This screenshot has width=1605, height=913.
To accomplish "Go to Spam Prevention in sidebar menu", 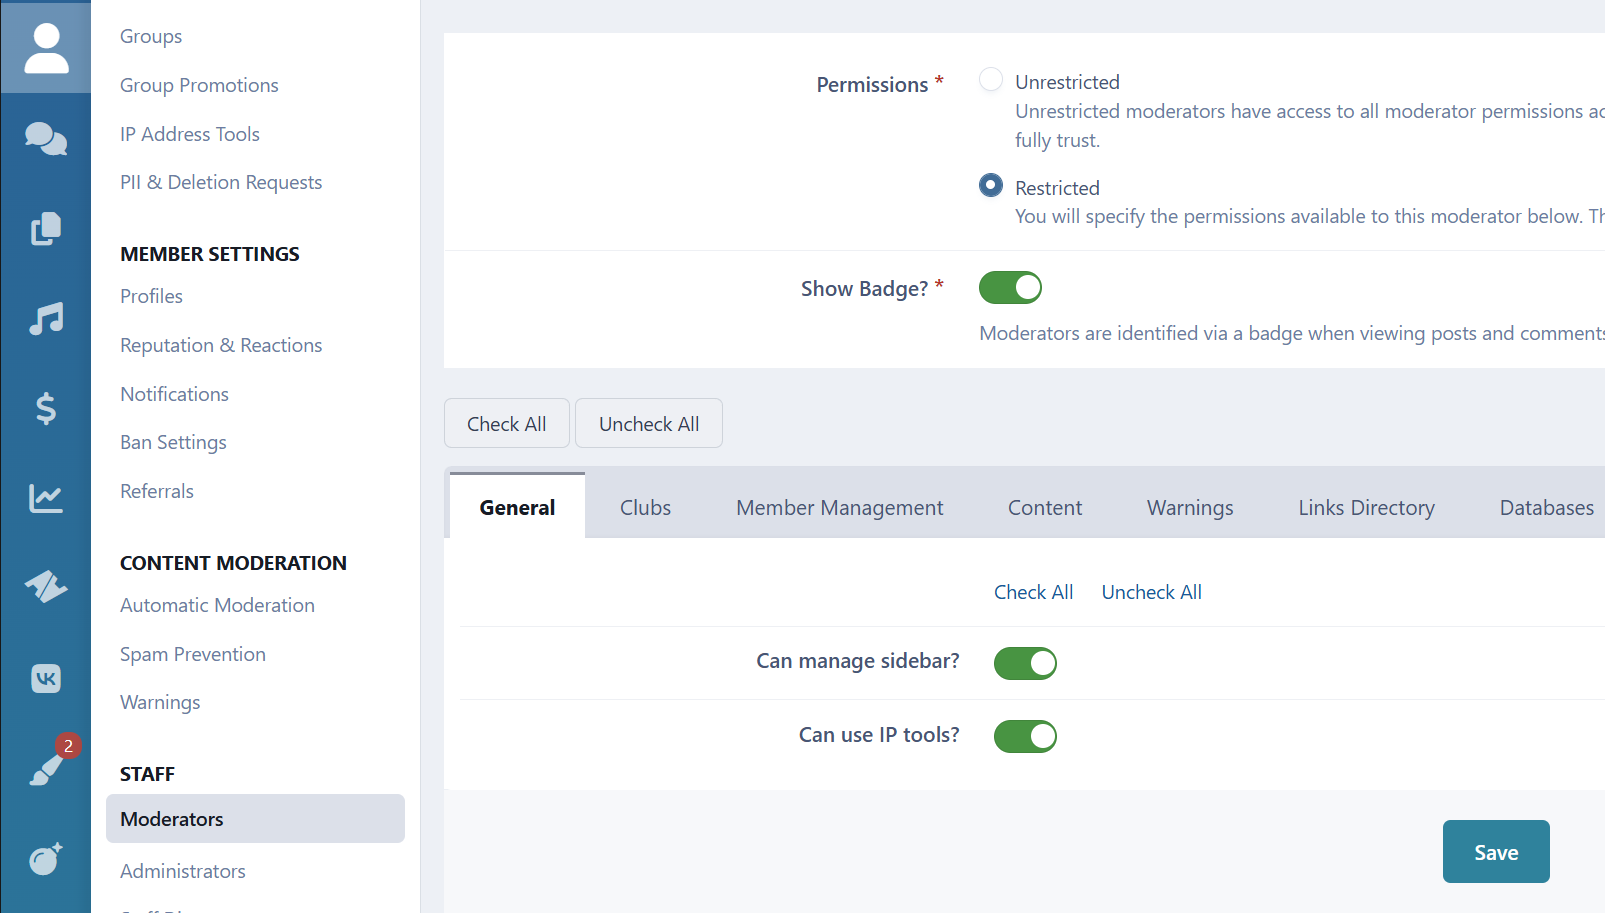I will pos(193,654).
